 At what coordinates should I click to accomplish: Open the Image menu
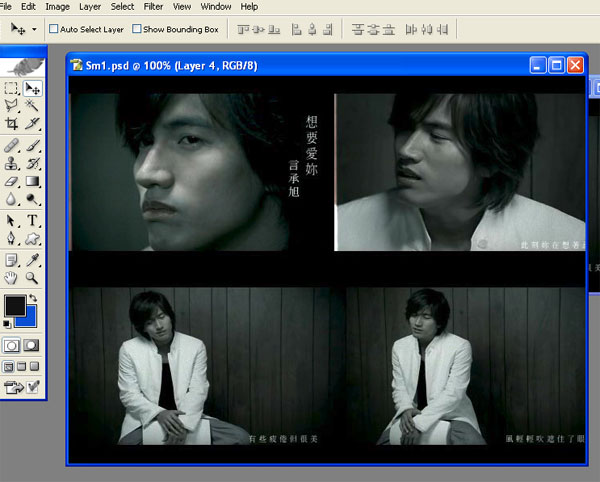(57, 7)
